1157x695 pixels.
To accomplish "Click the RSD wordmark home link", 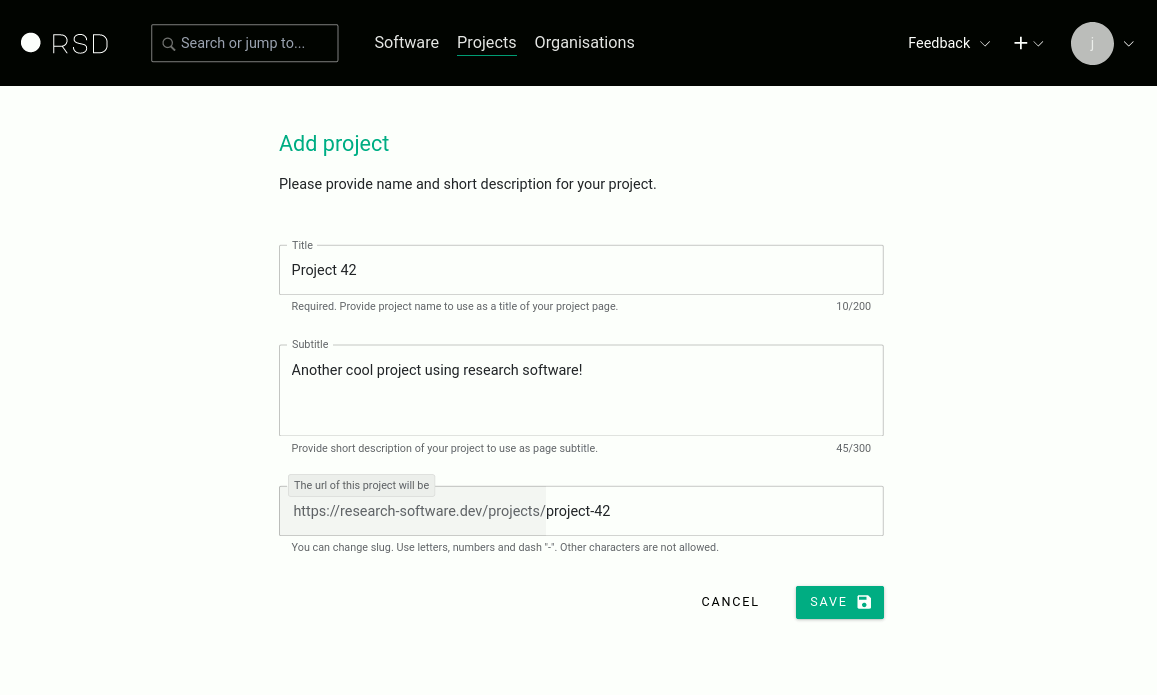I will coord(80,44).
